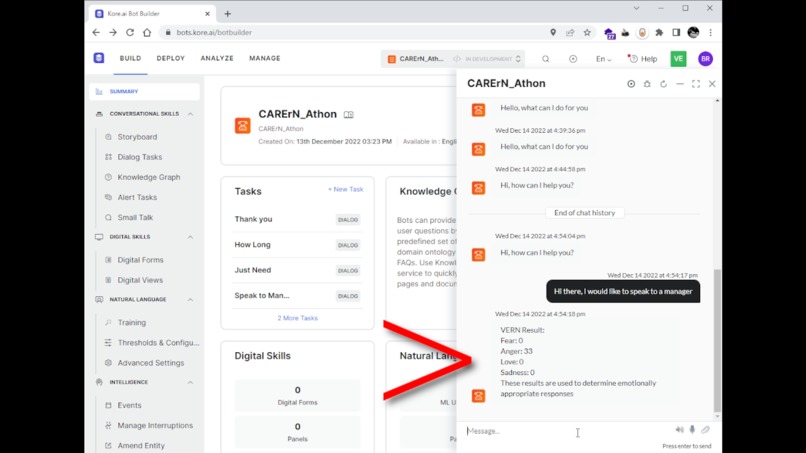Screen dimensions: 806x453
Task: Open Manage Interruptions in the sidebar
Action: (155, 425)
